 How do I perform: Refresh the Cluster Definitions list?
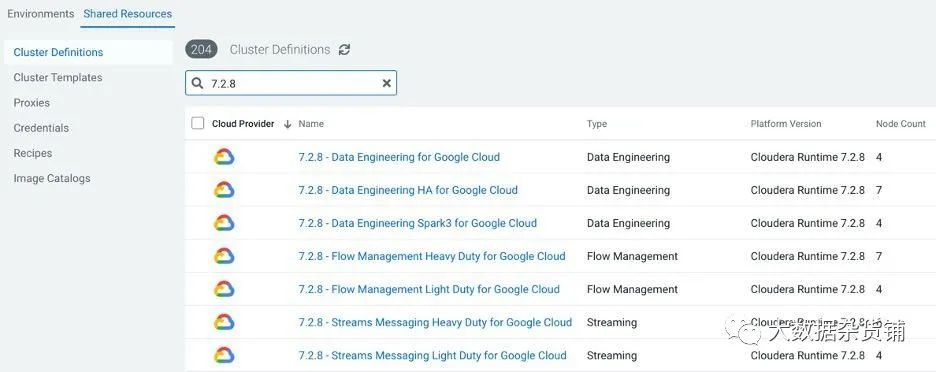point(344,50)
